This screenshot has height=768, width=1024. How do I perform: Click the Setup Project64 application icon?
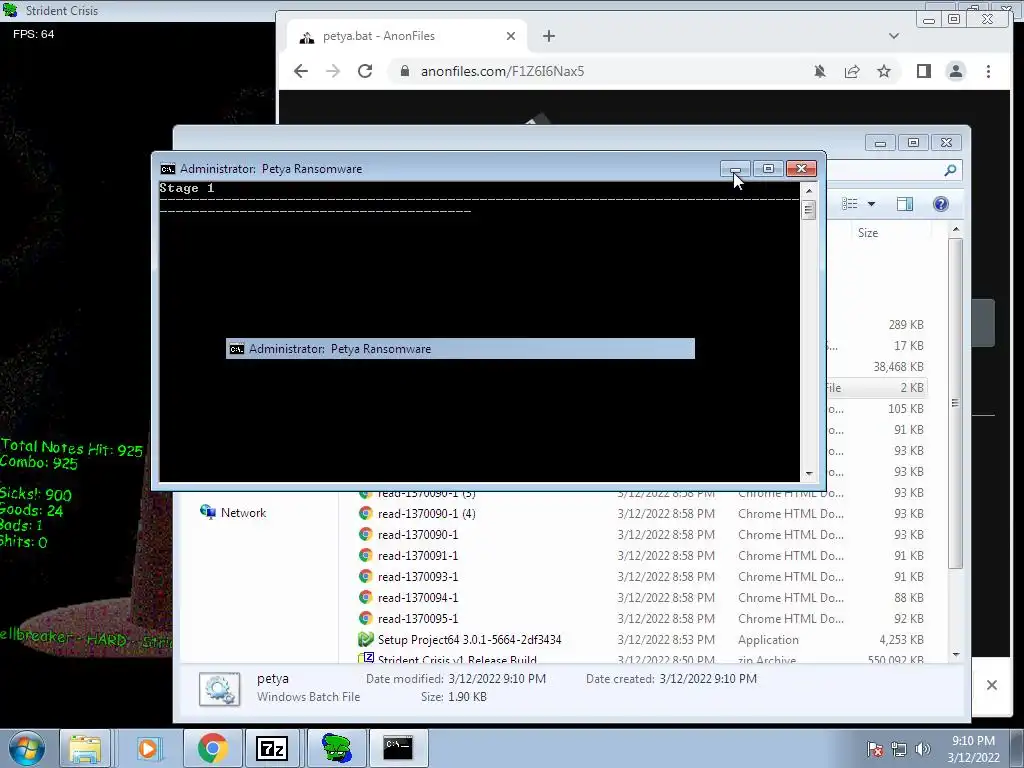coord(366,639)
